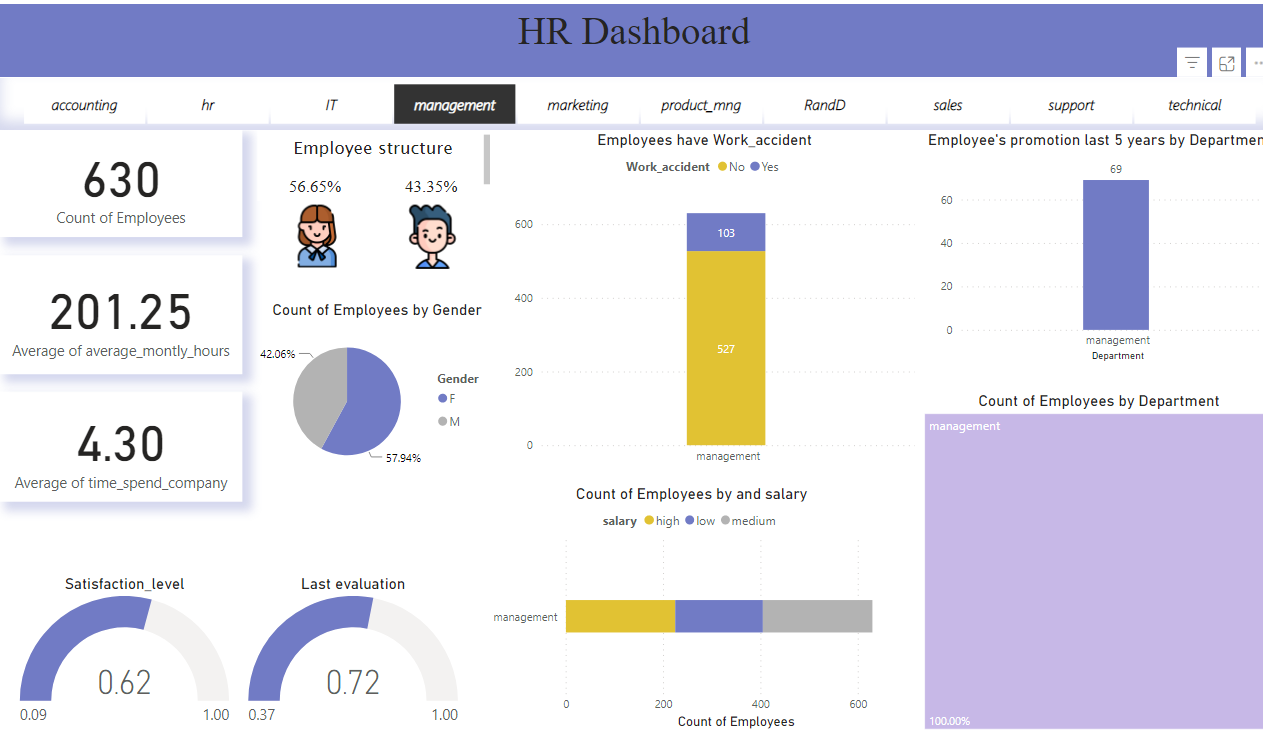Switch to the marketing department

pyautogui.click(x=578, y=104)
